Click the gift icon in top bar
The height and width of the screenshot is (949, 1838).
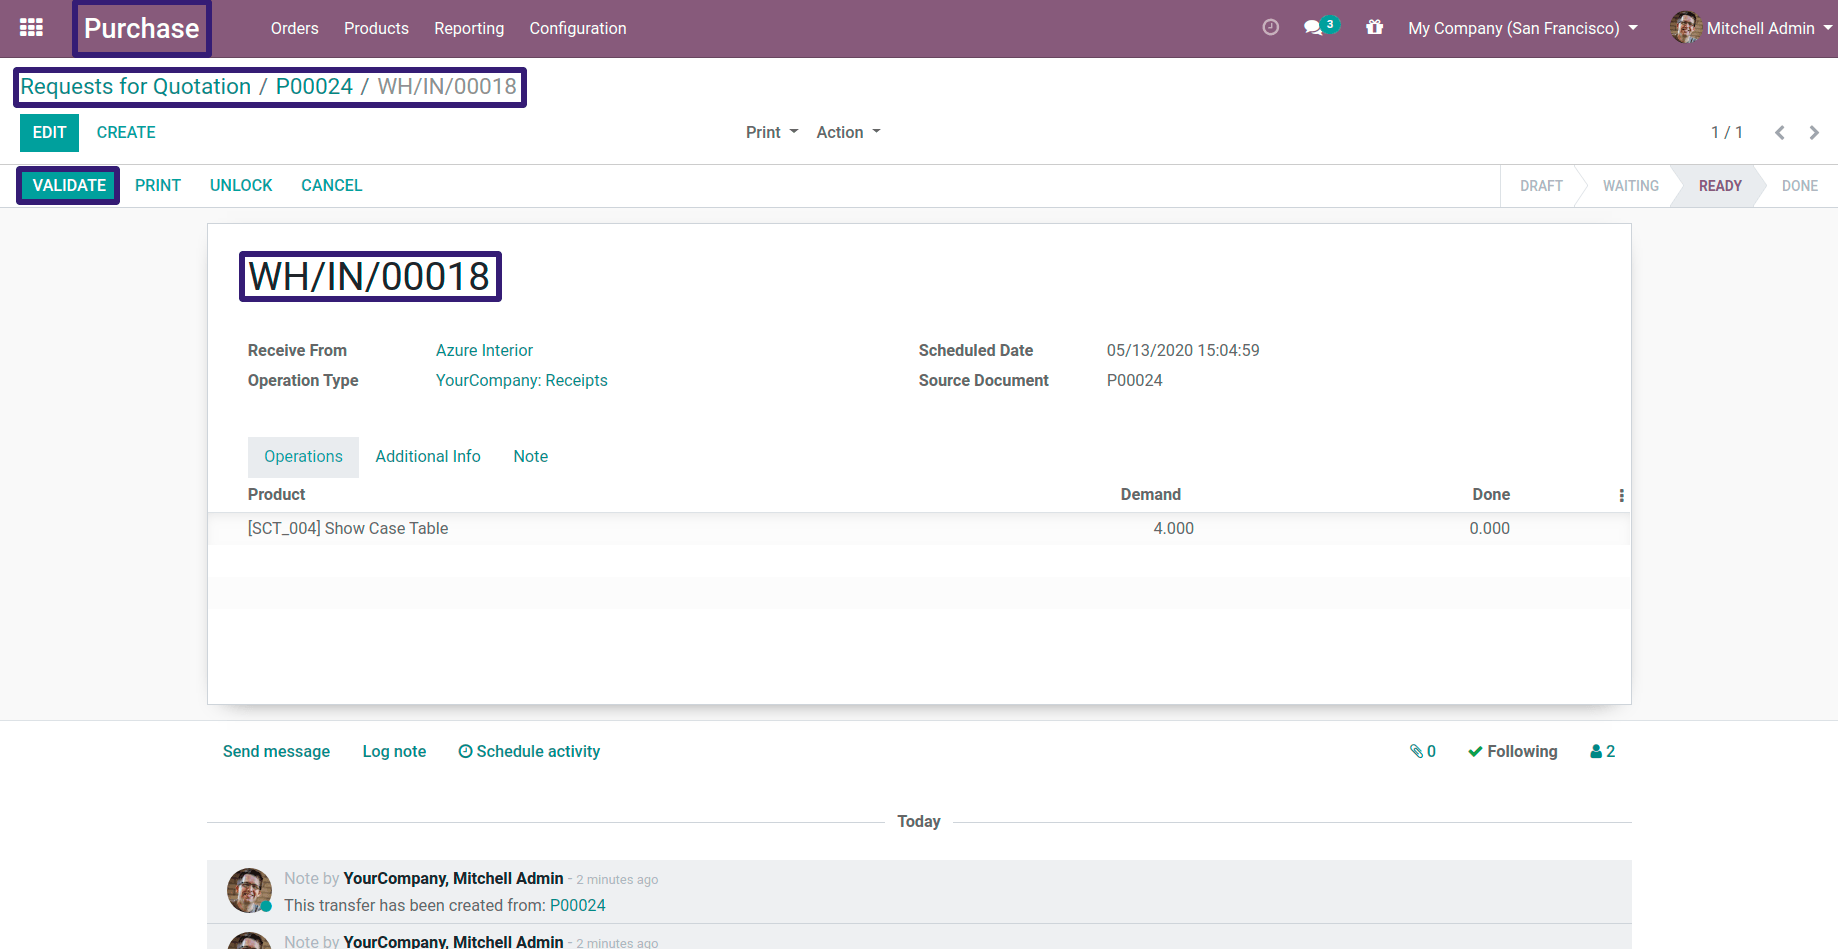pos(1375,28)
